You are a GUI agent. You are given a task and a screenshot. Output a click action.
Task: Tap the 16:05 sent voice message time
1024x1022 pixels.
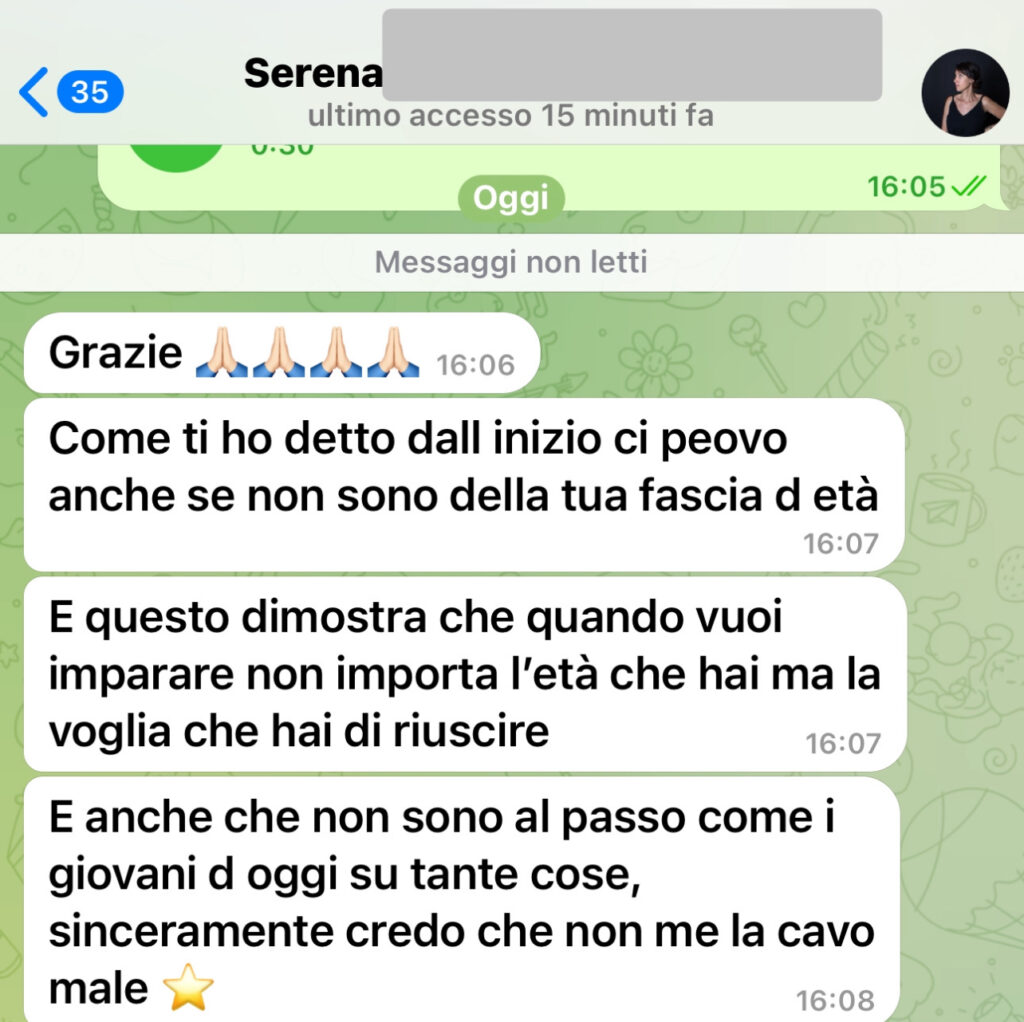click(906, 187)
